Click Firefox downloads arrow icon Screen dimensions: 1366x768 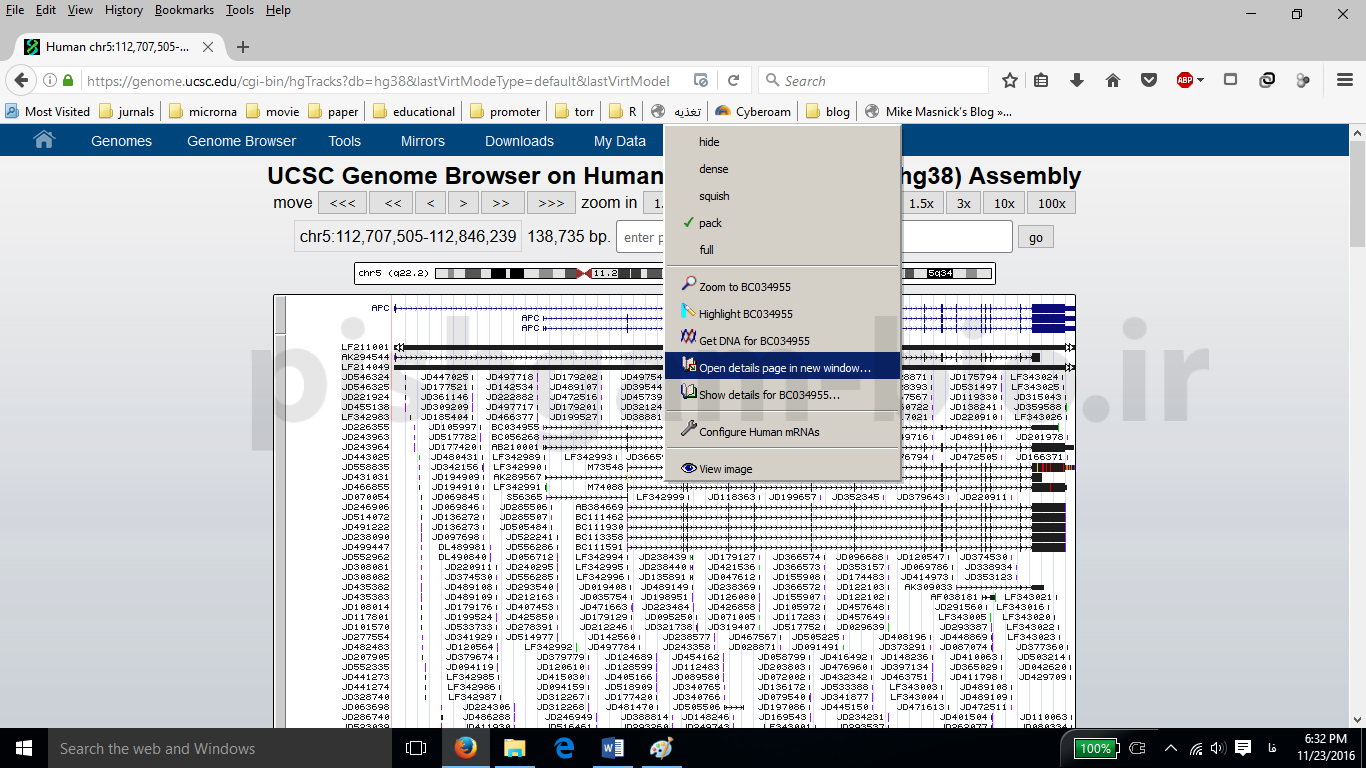pos(1077,80)
